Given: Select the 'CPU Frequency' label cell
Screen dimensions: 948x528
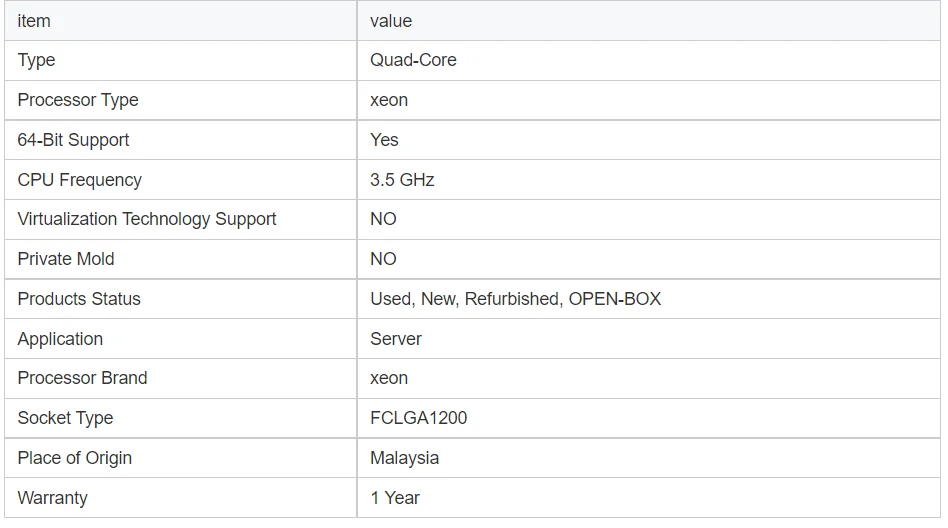Looking at the screenshot, I should (x=80, y=180).
